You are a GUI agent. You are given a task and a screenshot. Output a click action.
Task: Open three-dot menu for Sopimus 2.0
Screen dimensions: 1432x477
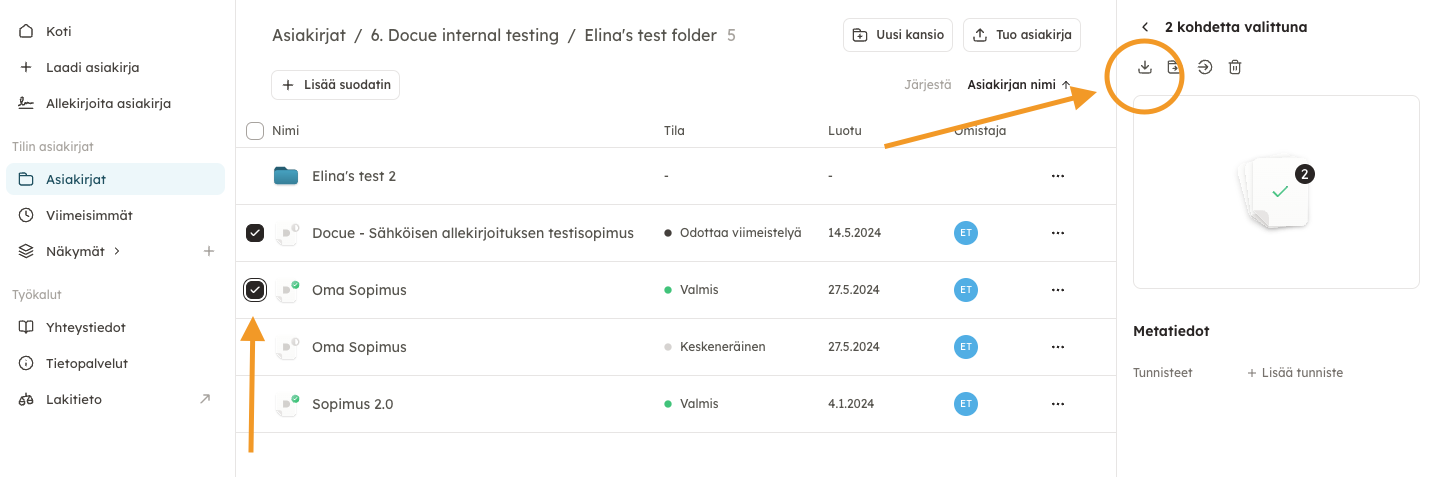[x=1057, y=404]
